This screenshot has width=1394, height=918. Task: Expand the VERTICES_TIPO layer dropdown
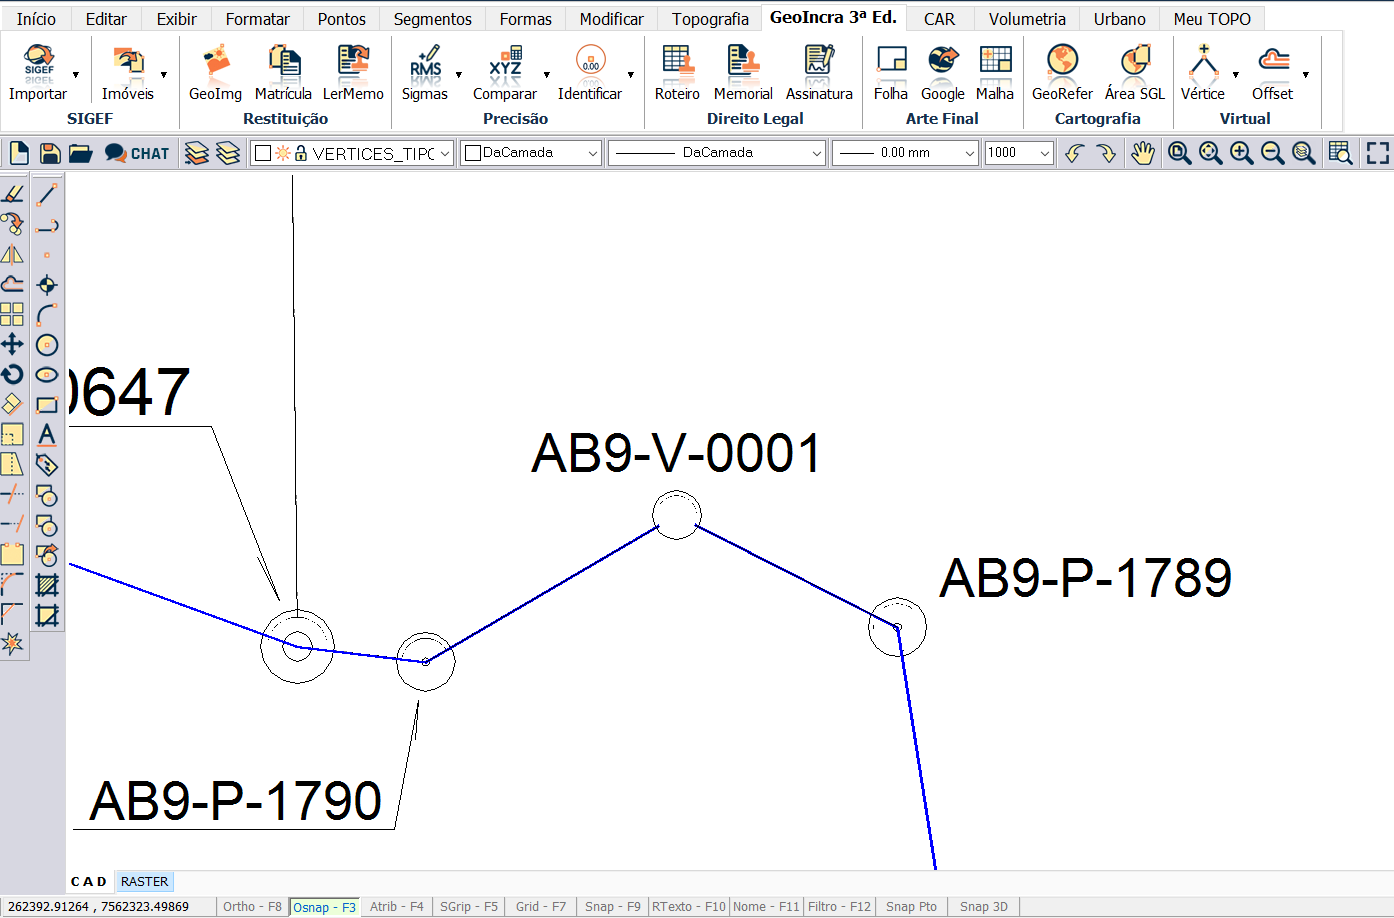(445, 153)
